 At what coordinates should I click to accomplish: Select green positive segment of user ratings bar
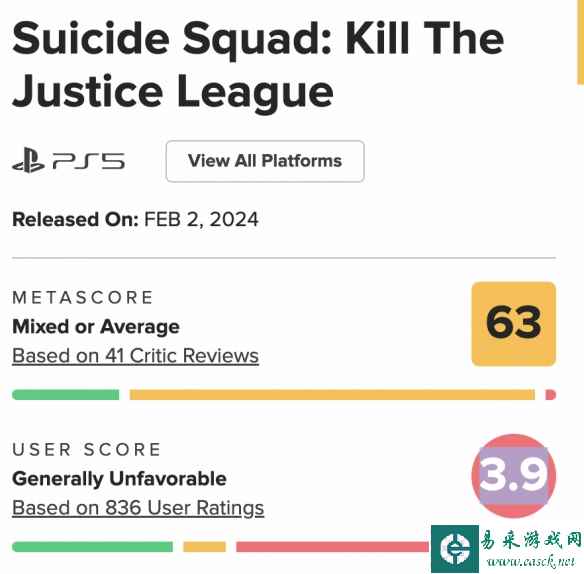pyautogui.click(x=92, y=547)
